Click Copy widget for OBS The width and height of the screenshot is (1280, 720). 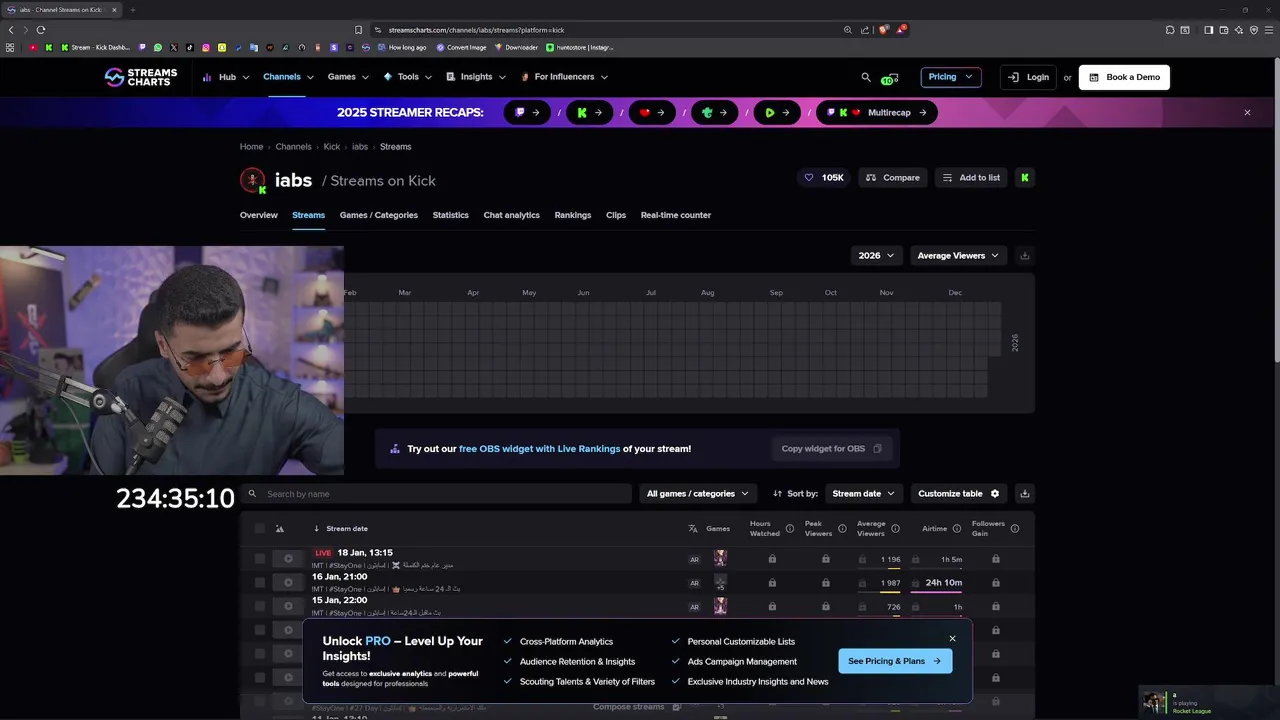[831, 449]
